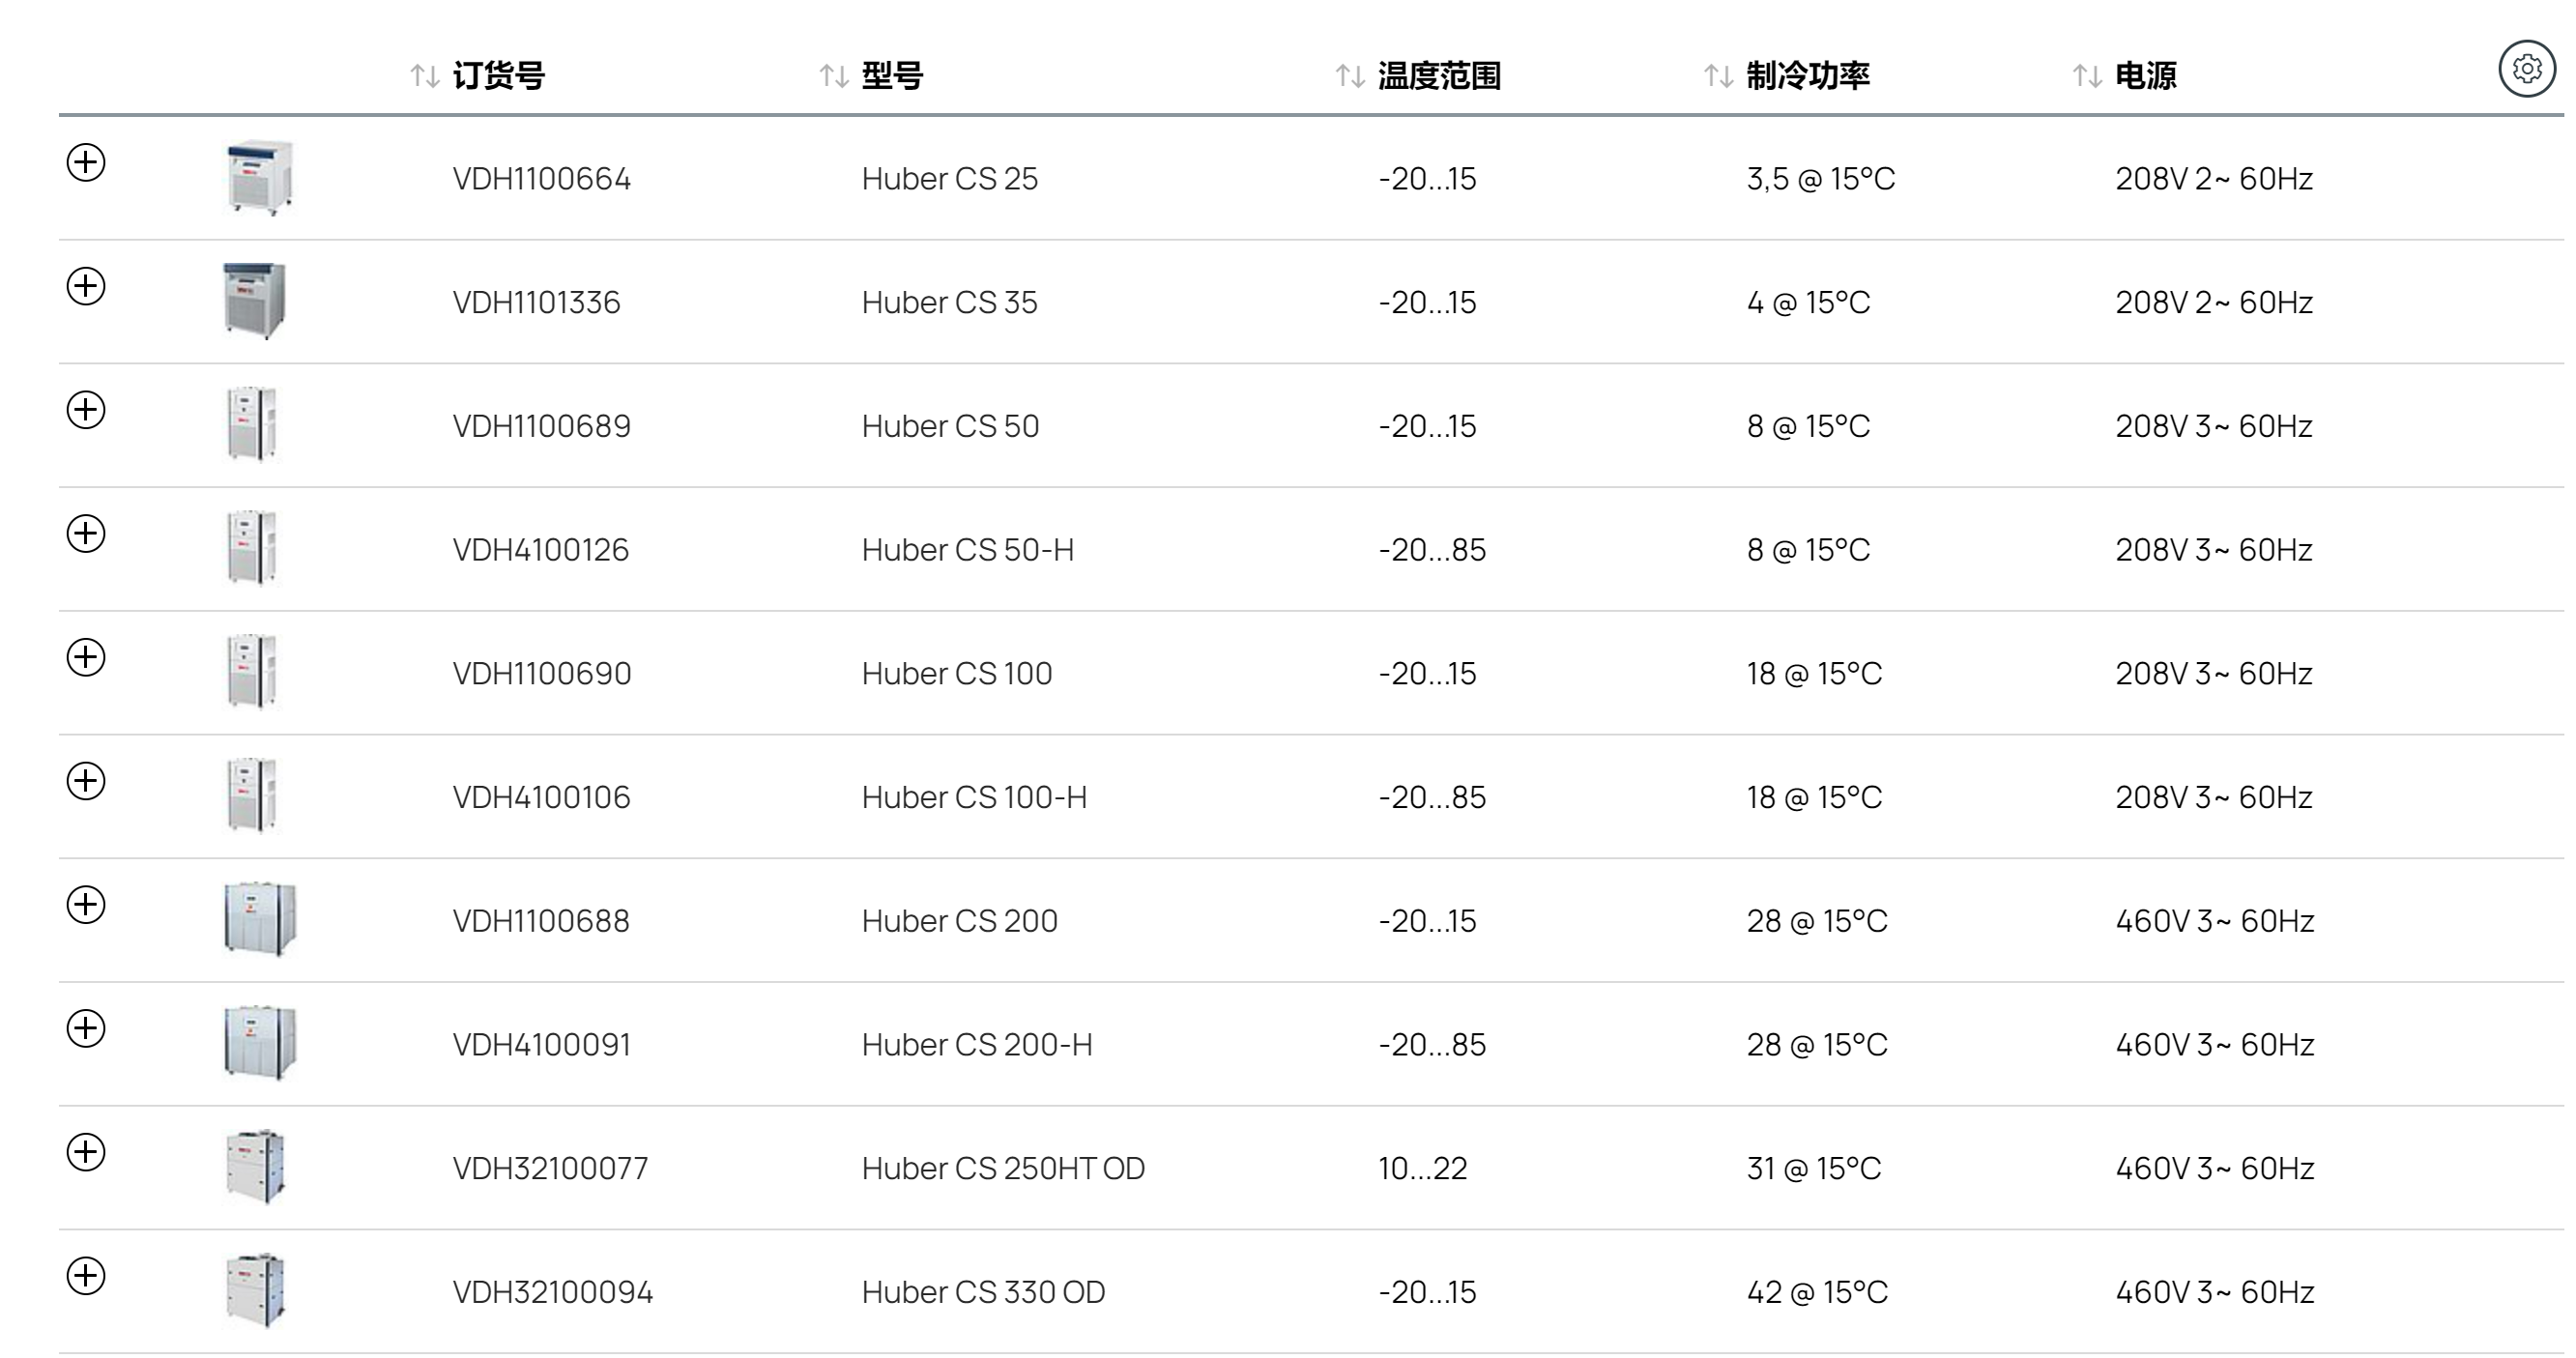This screenshot has height=1358, width=2576.
Task: Click the 订货号 column header label
Action: pyautogui.click(x=499, y=76)
